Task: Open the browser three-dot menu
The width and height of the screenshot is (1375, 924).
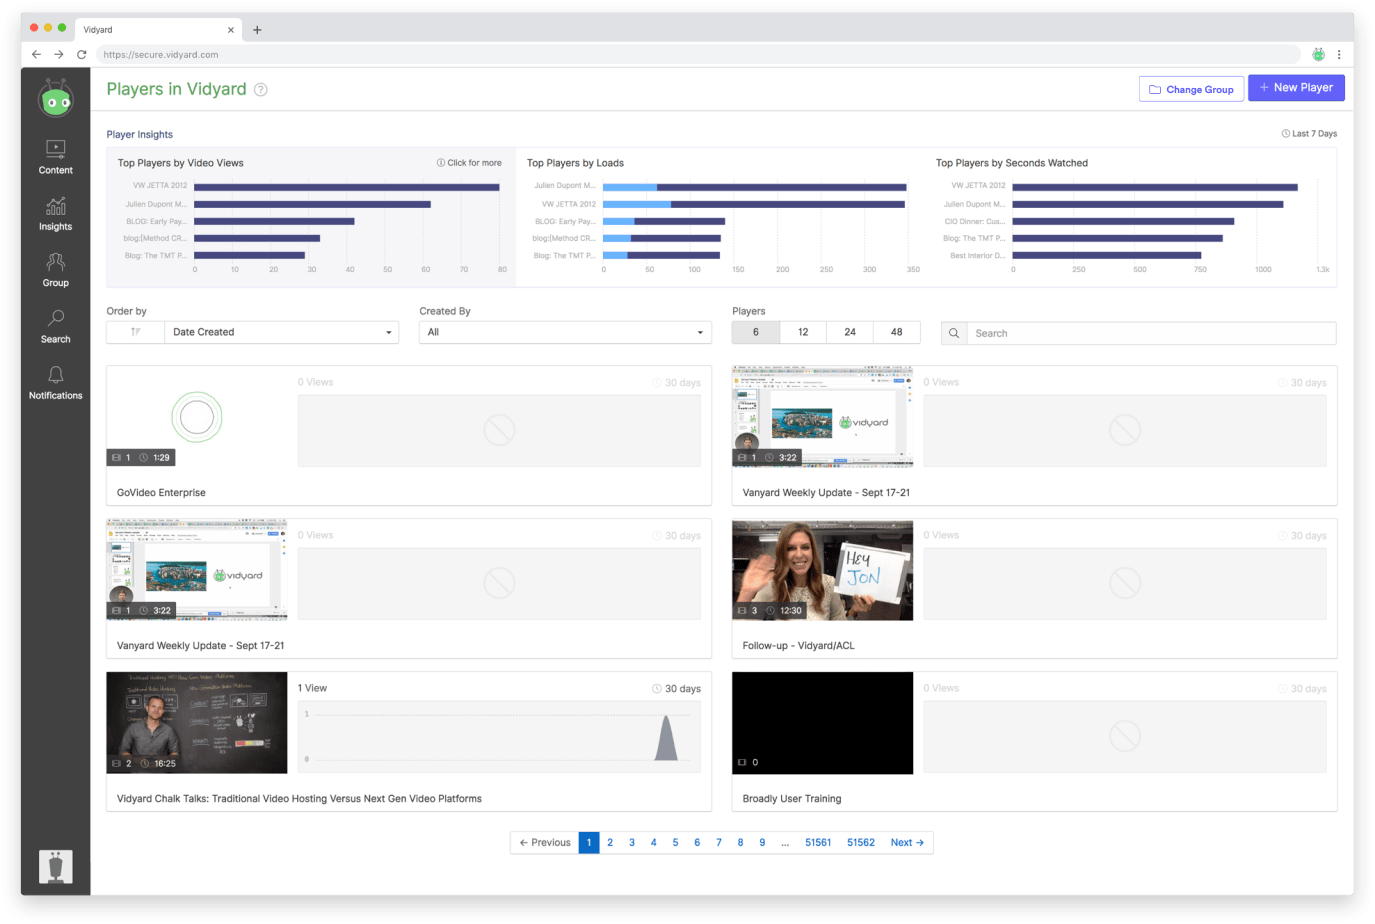Action: tap(1339, 55)
